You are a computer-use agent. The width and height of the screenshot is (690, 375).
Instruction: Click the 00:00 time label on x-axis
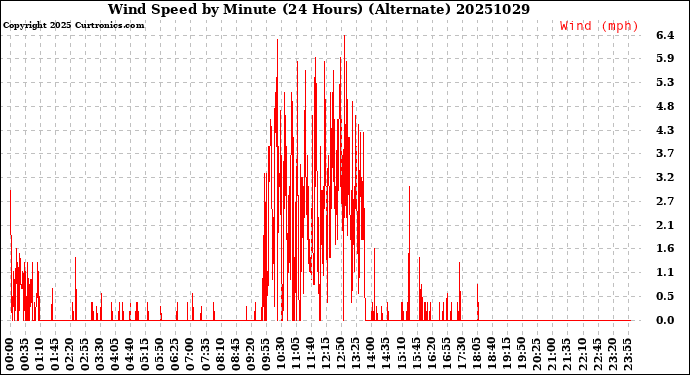pos(10,355)
